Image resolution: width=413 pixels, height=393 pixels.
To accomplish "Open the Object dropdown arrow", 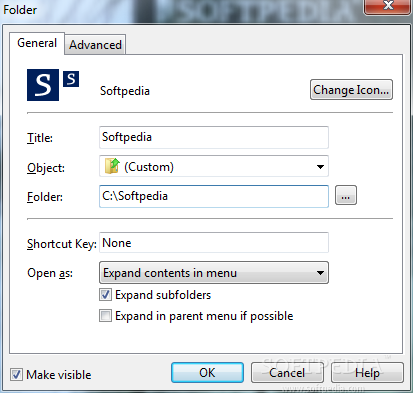I will click(320, 166).
